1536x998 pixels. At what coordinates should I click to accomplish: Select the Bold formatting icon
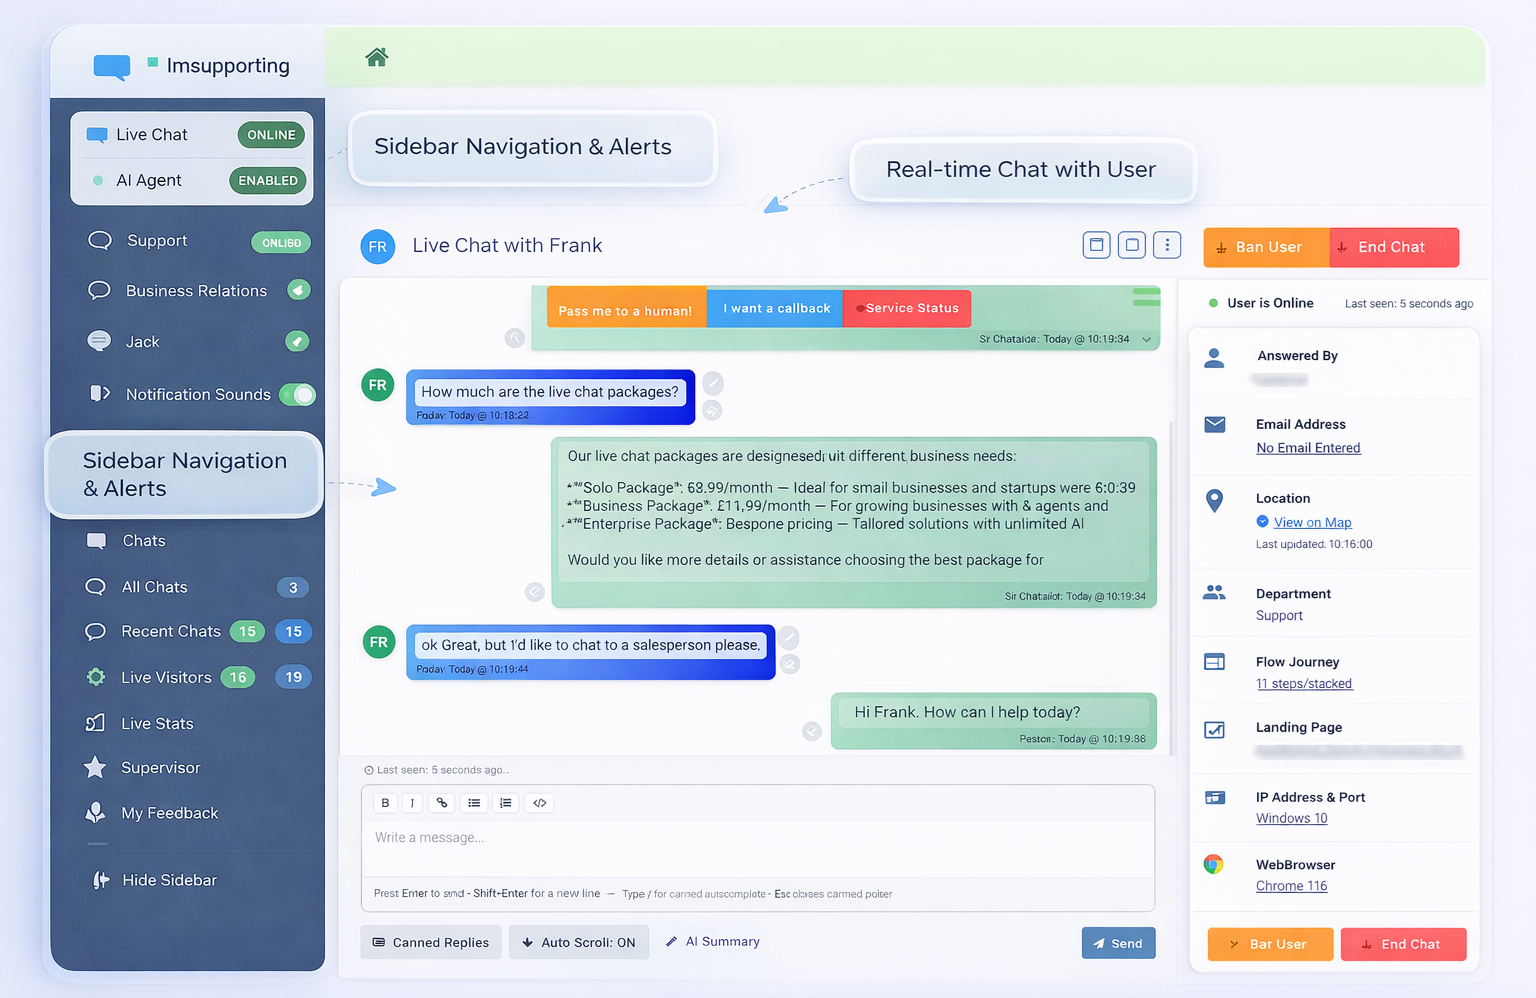(x=385, y=802)
